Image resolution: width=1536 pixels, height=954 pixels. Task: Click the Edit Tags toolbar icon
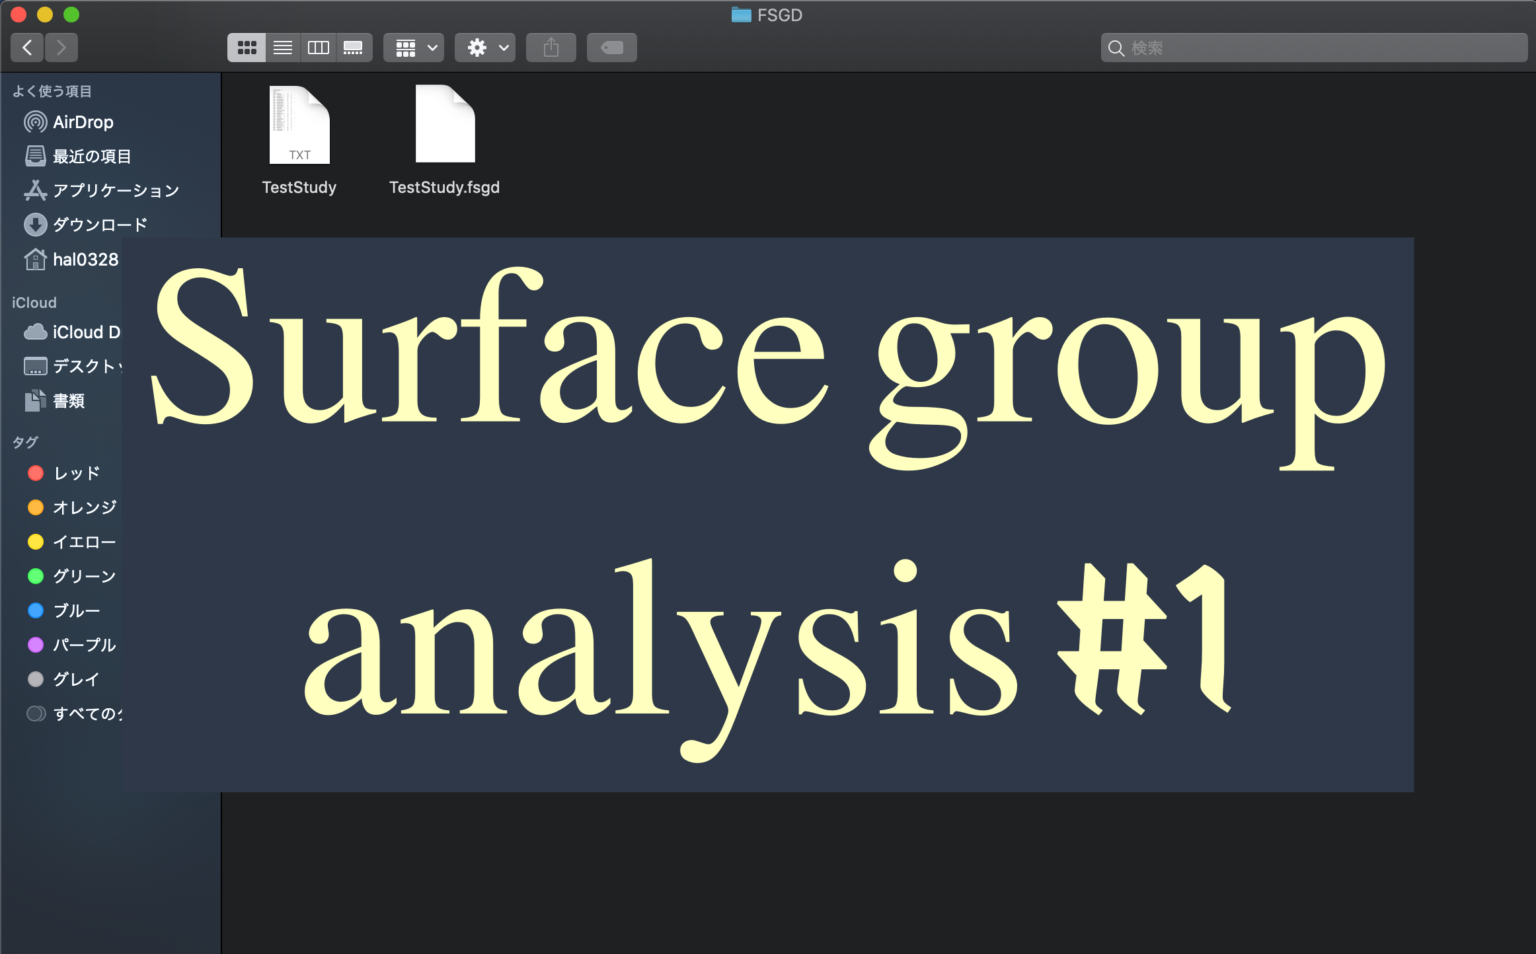(x=611, y=47)
